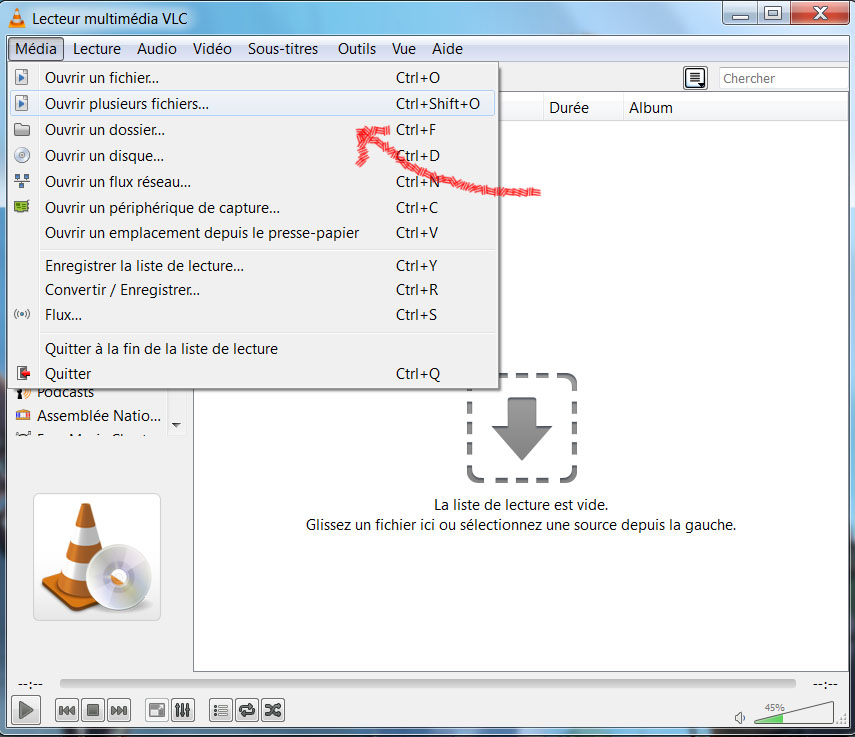Toggle the playlist view button

point(221,710)
